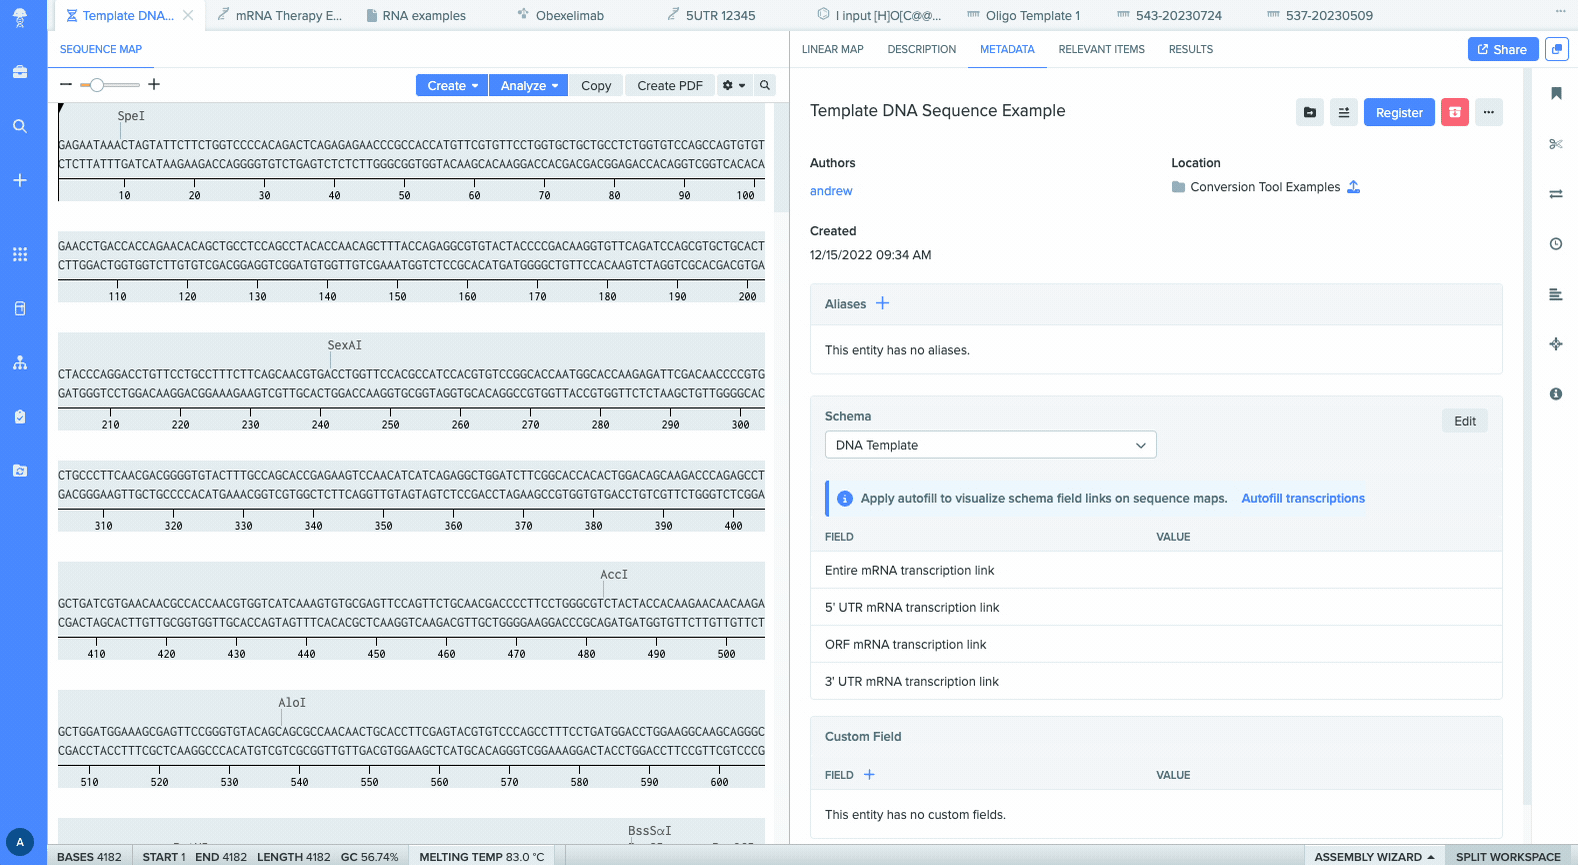
Task: Click the list icon left of Register
Action: 1344,112
